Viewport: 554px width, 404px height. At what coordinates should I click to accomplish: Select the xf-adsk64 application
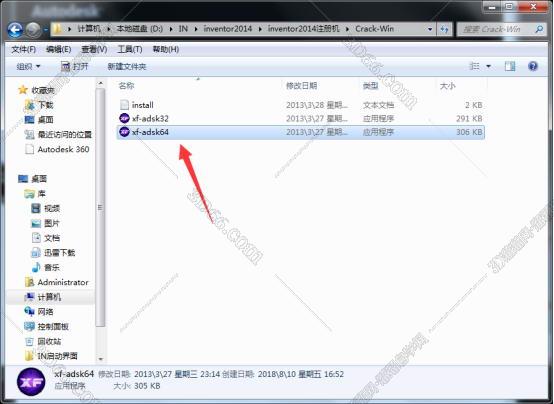coord(300,132)
